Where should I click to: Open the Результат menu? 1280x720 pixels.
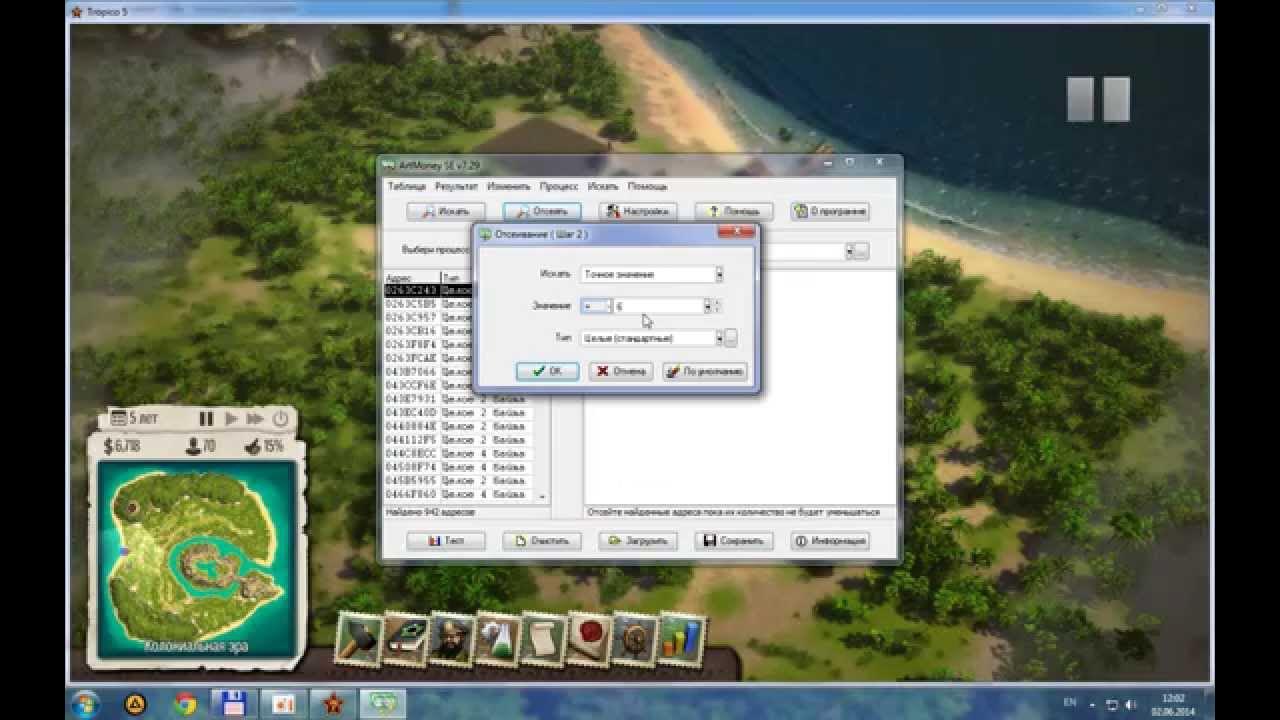457,186
